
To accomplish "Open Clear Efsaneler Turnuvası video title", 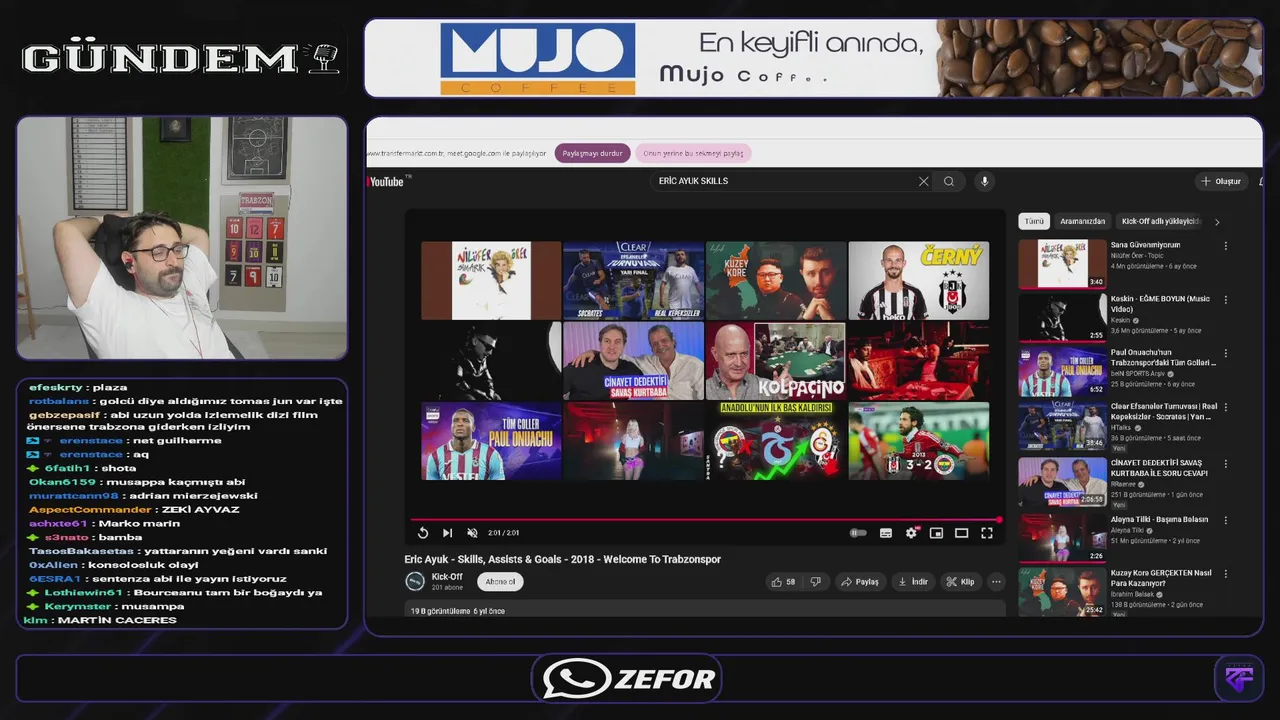I will coord(1164,411).
